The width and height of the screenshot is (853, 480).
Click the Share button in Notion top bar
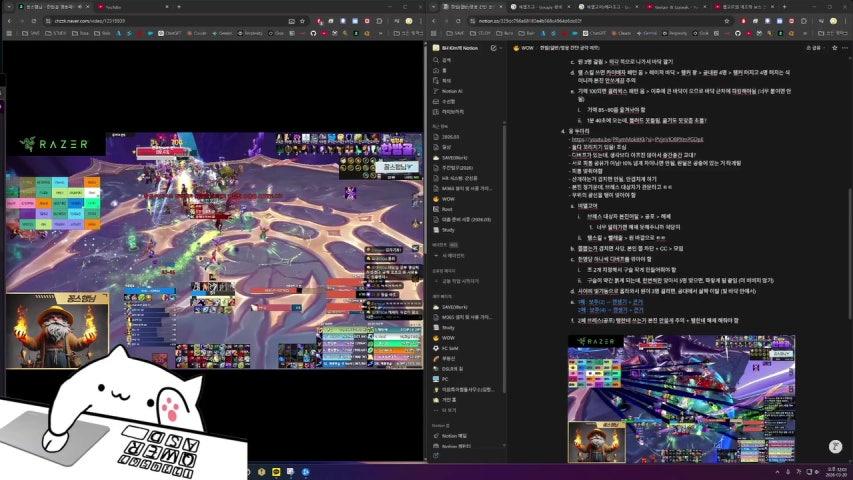(813, 48)
